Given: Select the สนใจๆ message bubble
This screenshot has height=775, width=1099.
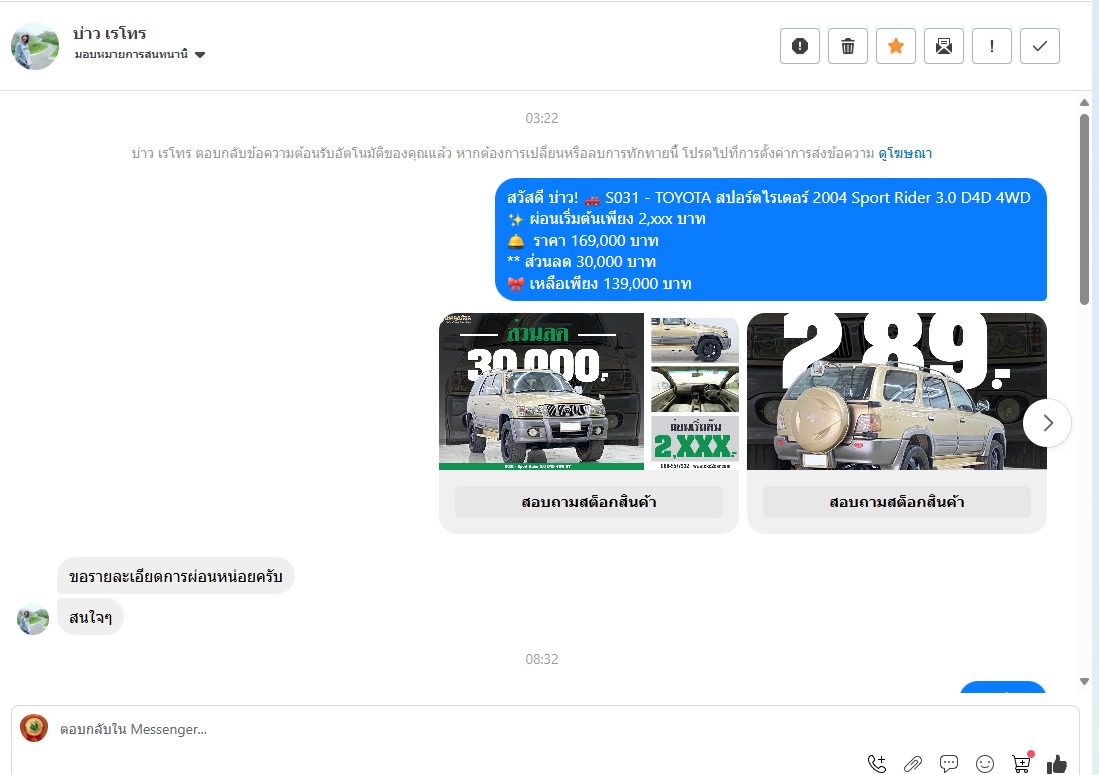Looking at the screenshot, I should pyautogui.click(x=90, y=617).
